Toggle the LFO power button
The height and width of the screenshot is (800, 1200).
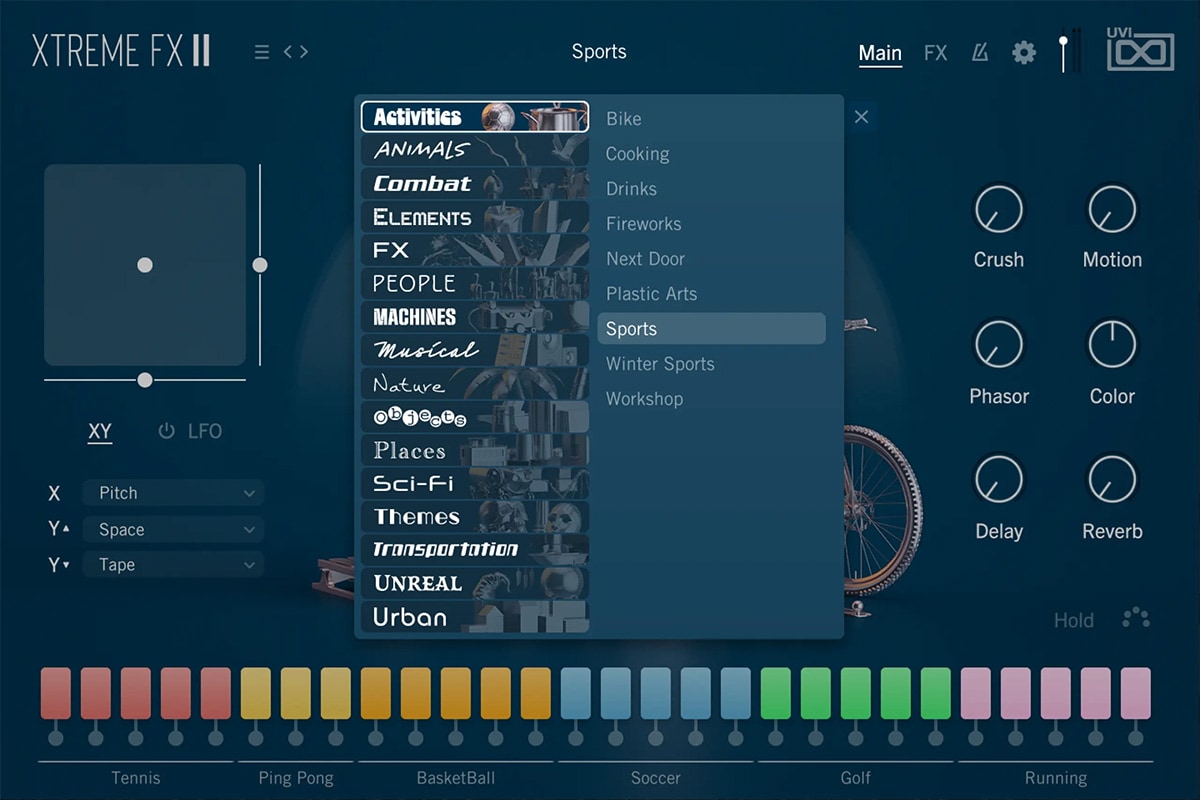(167, 431)
